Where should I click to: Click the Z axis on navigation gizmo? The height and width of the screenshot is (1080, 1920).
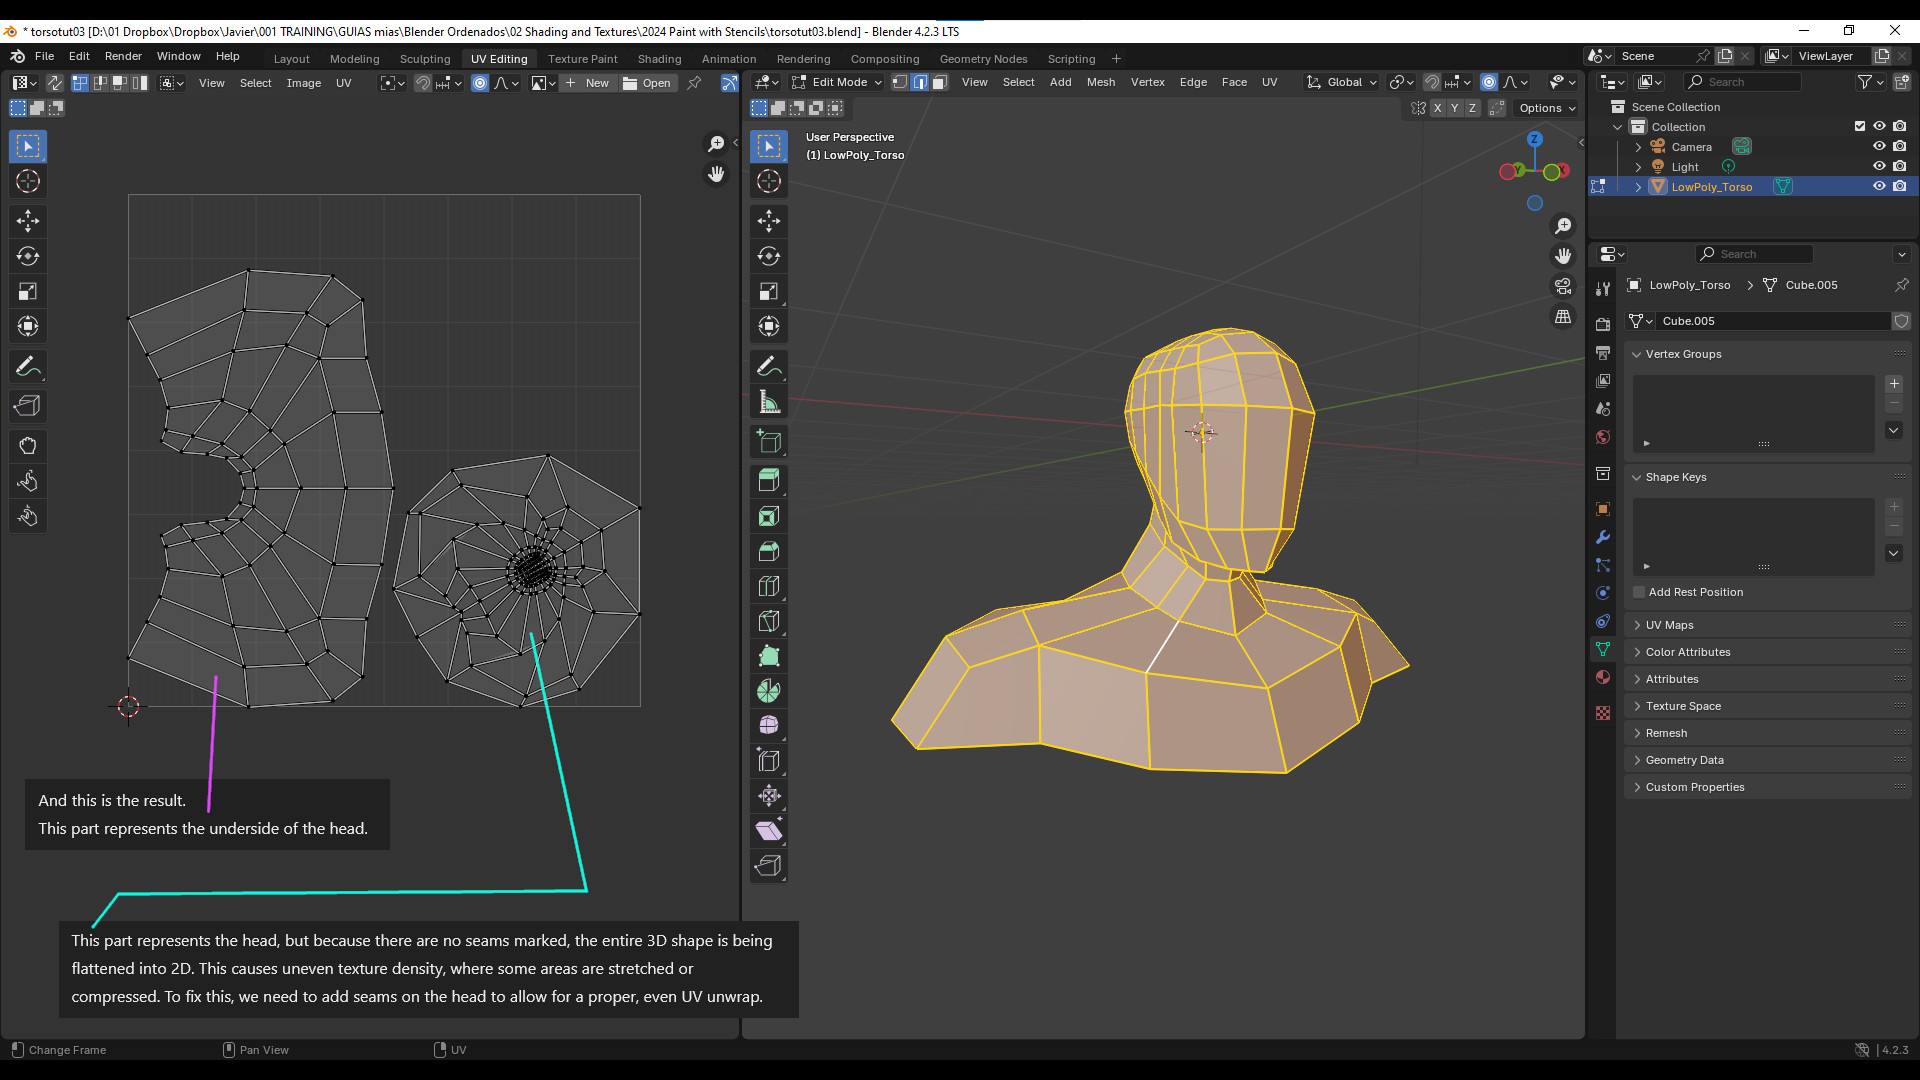[x=1535, y=139]
